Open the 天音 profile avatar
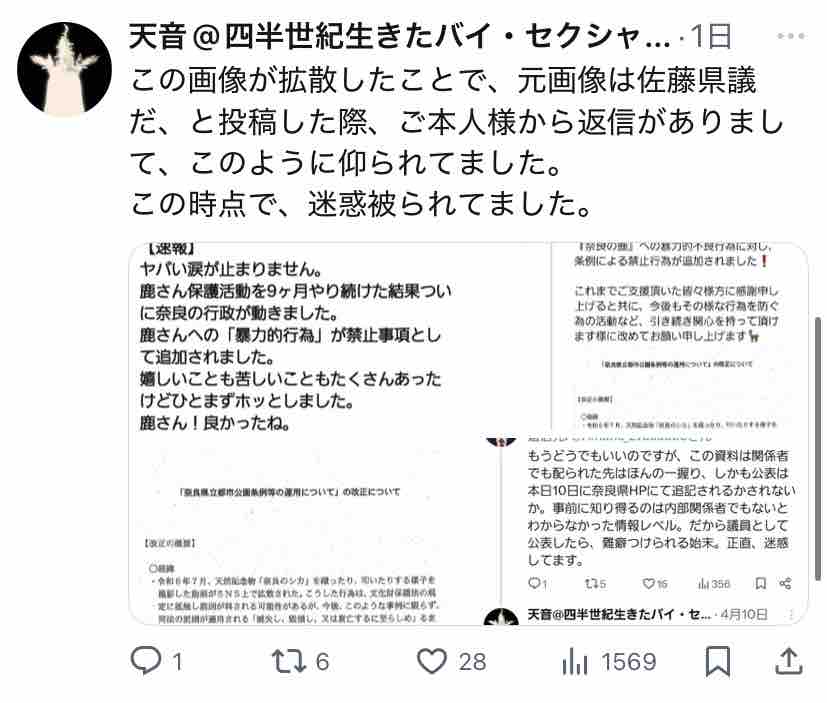This screenshot has height=703, width=827. tap(64, 69)
